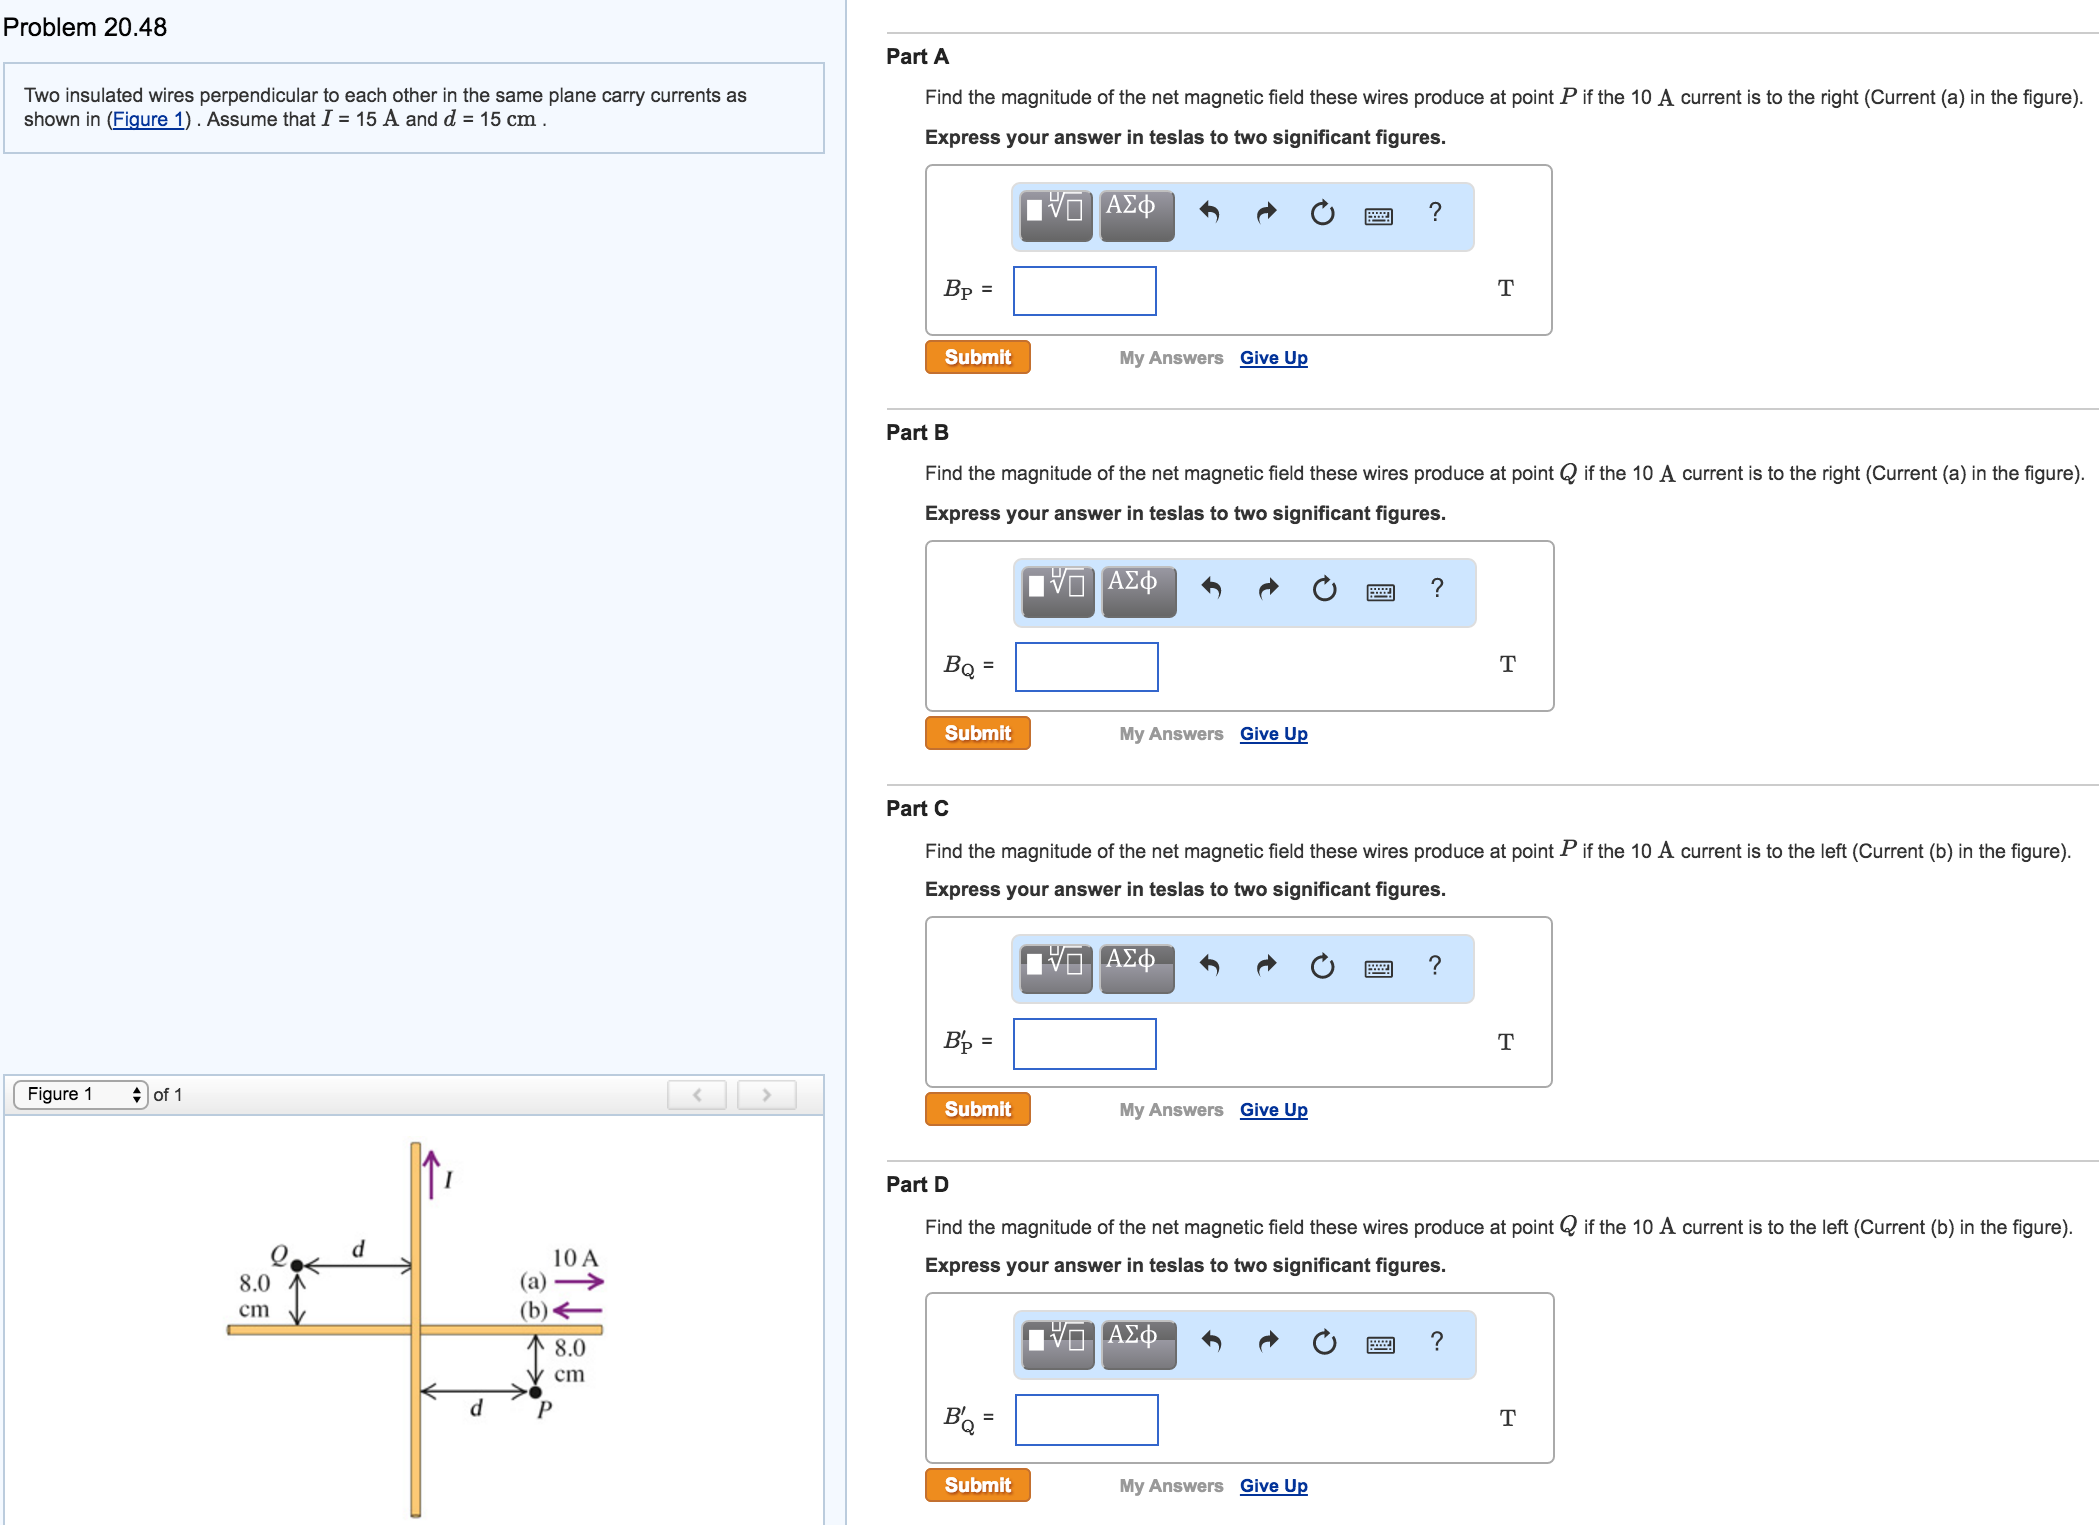Screen dimensions: 2099x1525
Task: Open help question mark in Part B
Action: (x=1437, y=588)
